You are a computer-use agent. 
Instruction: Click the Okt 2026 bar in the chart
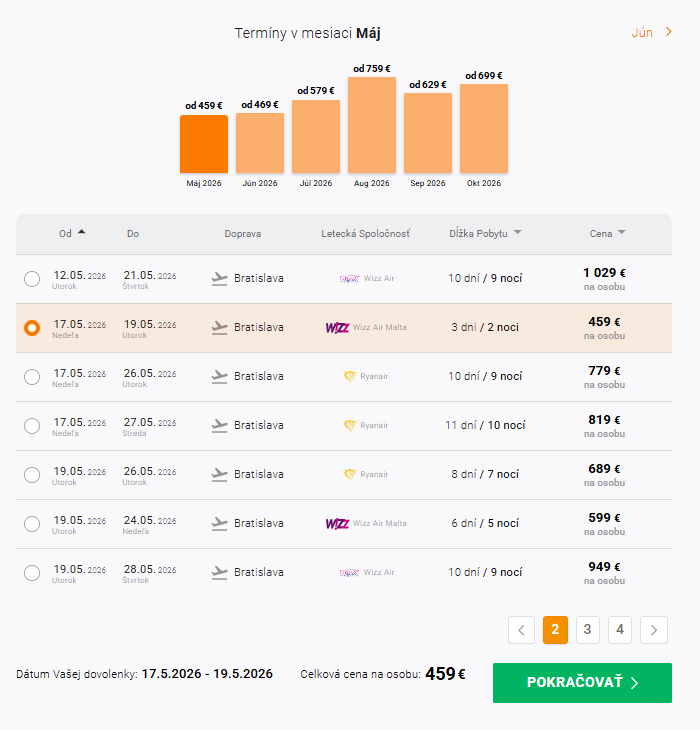[x=484, y=128]
